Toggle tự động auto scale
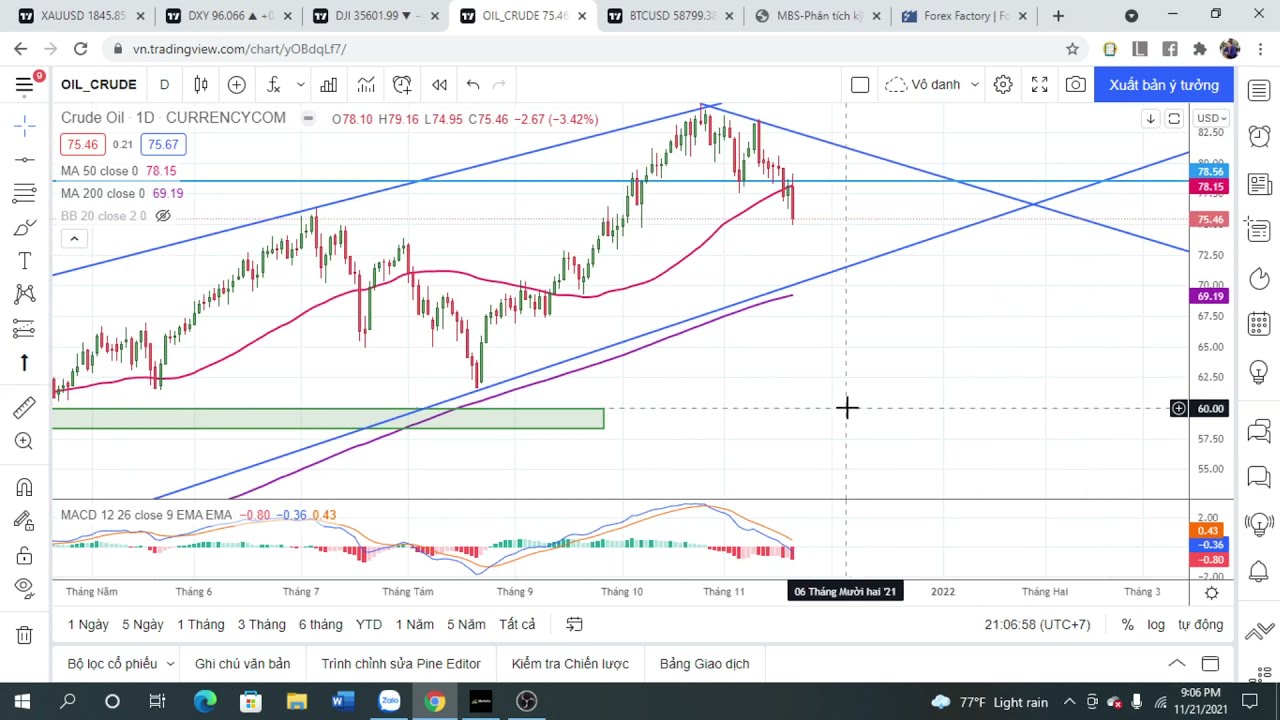Screen dimensions: 1280x720 click(1200, 624)
